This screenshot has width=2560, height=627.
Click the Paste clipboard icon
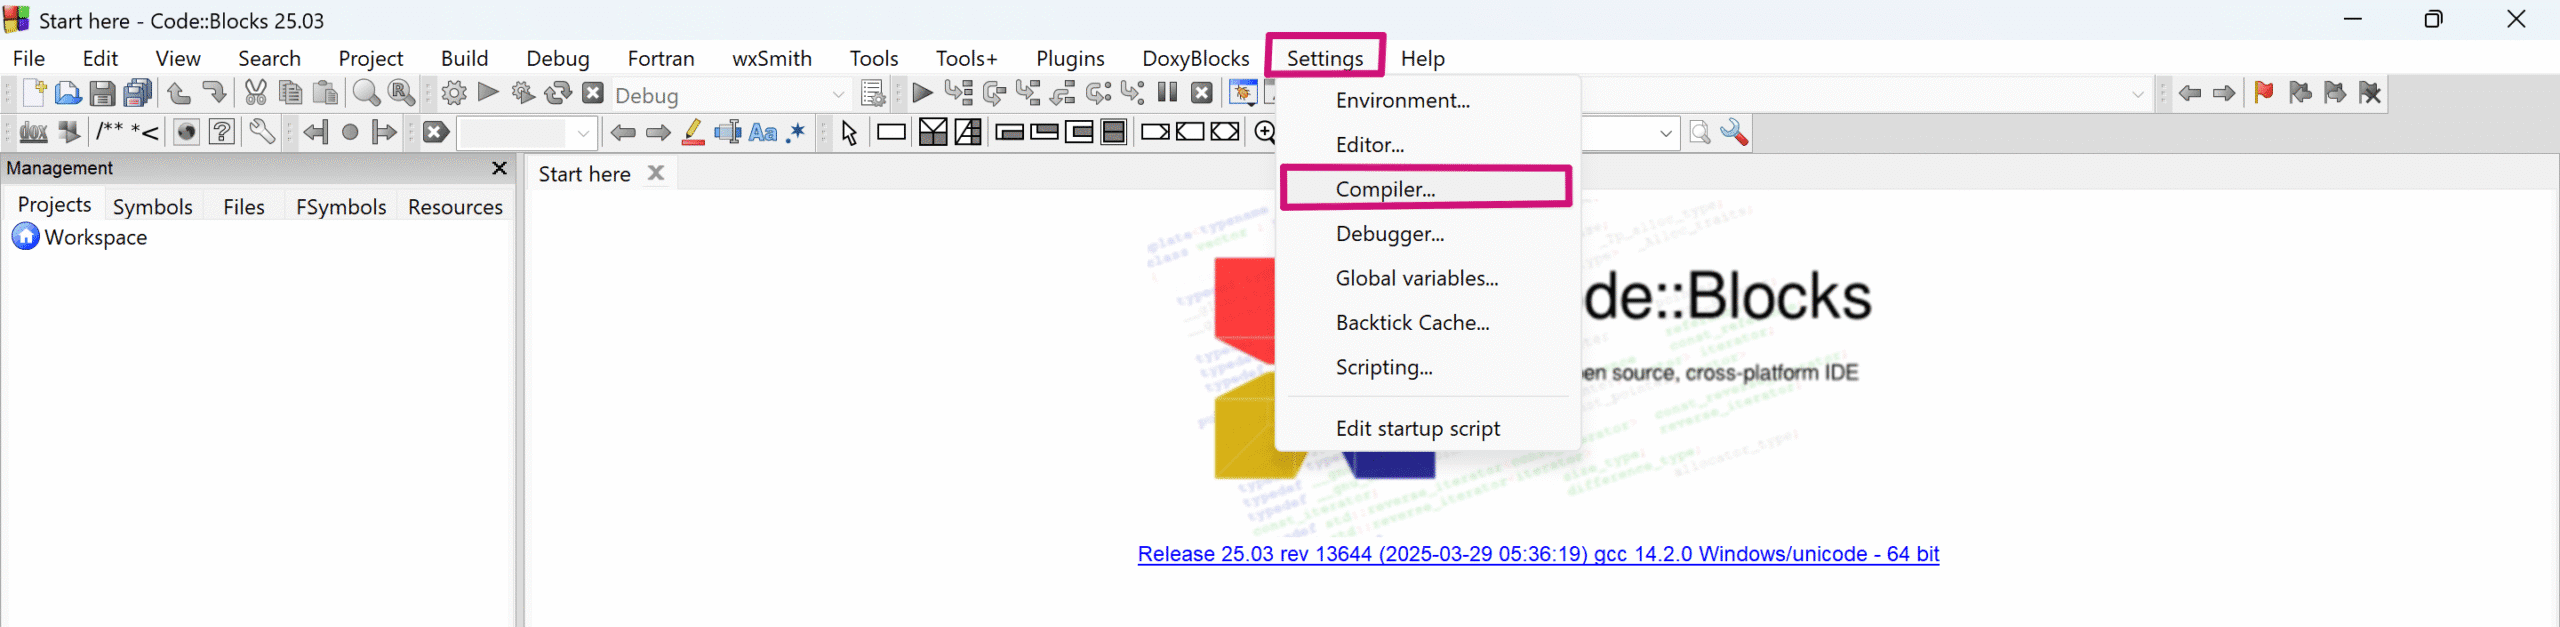(x=325, y=93)
